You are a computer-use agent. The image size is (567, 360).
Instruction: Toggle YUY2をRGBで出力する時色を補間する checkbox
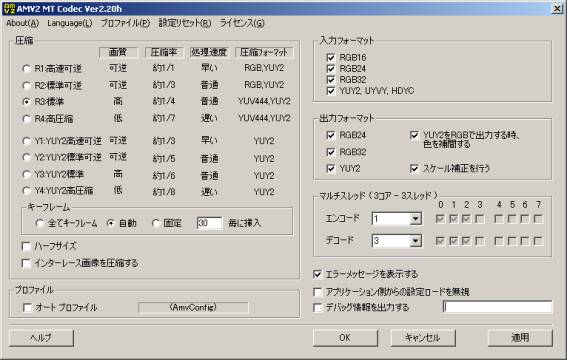[x=414, y=136]
